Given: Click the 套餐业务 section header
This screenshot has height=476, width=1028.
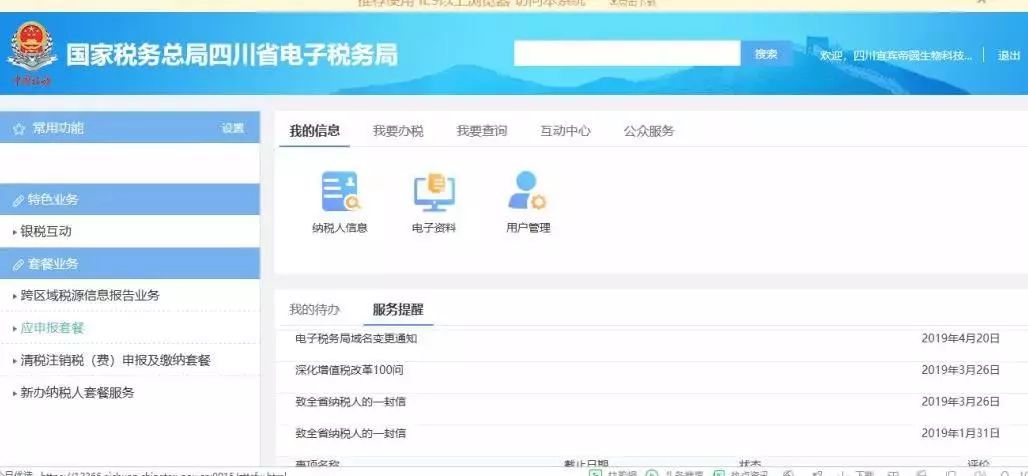Looking at the screenshot, I should point(130,264).
